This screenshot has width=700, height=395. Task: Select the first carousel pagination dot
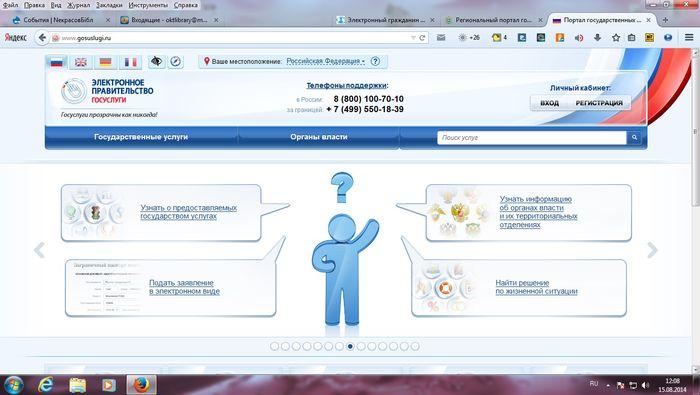point(275,346)
